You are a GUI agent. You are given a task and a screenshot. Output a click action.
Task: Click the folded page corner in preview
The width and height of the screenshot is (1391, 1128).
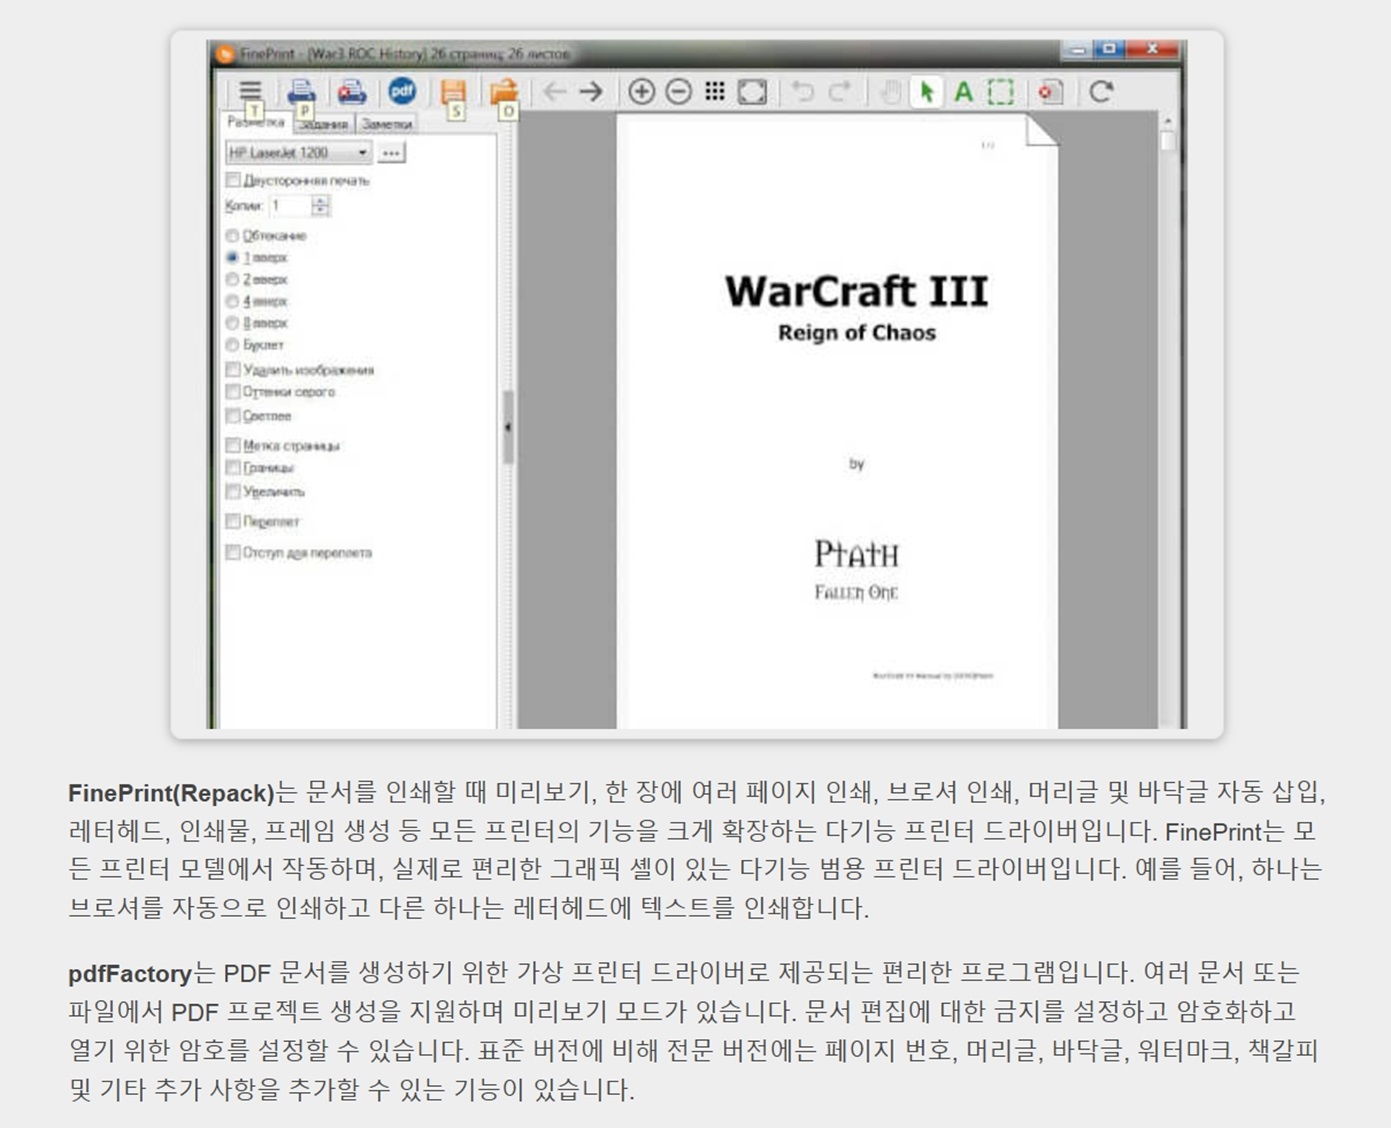(1041, 130)
